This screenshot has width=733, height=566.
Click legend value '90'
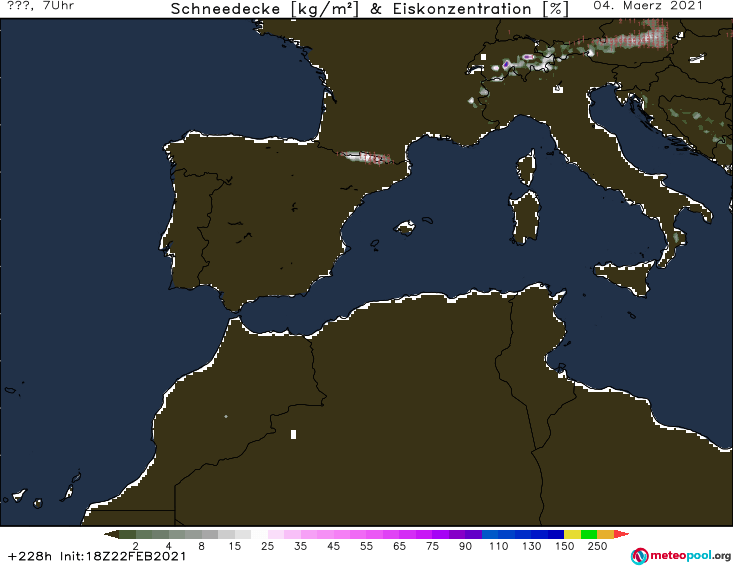[465, 546]
